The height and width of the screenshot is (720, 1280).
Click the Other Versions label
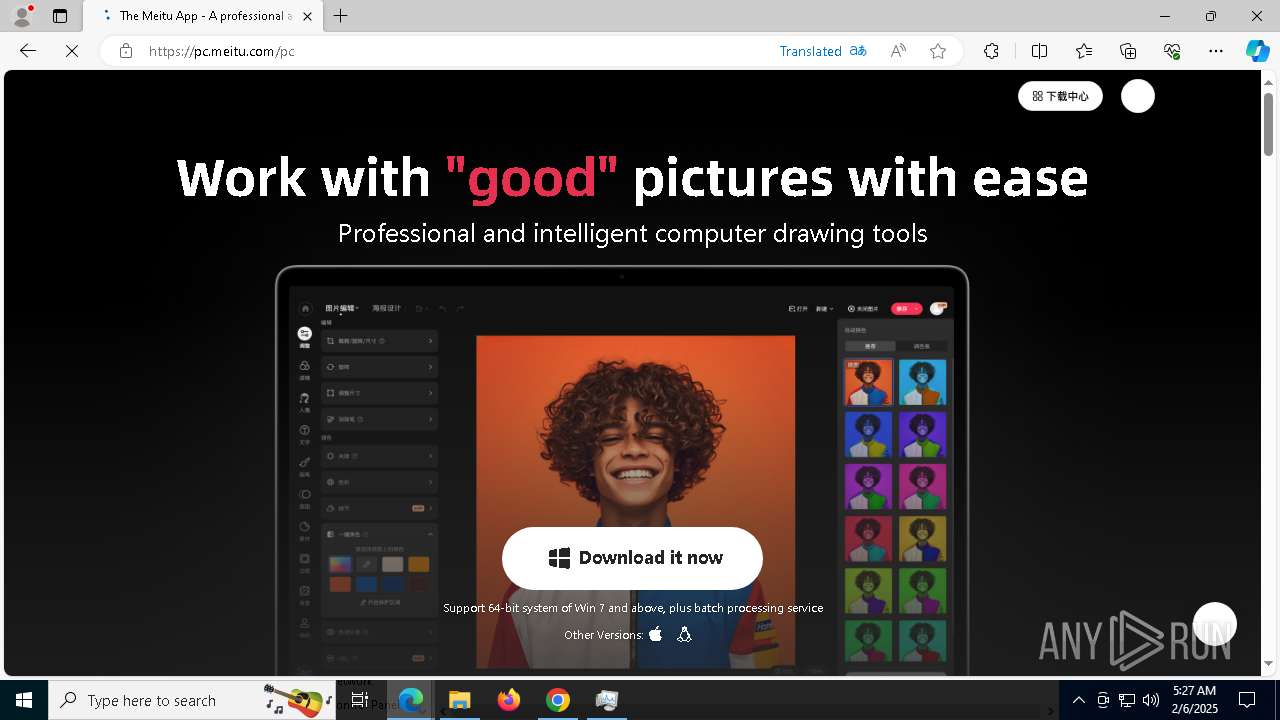[x=603, y=635]
